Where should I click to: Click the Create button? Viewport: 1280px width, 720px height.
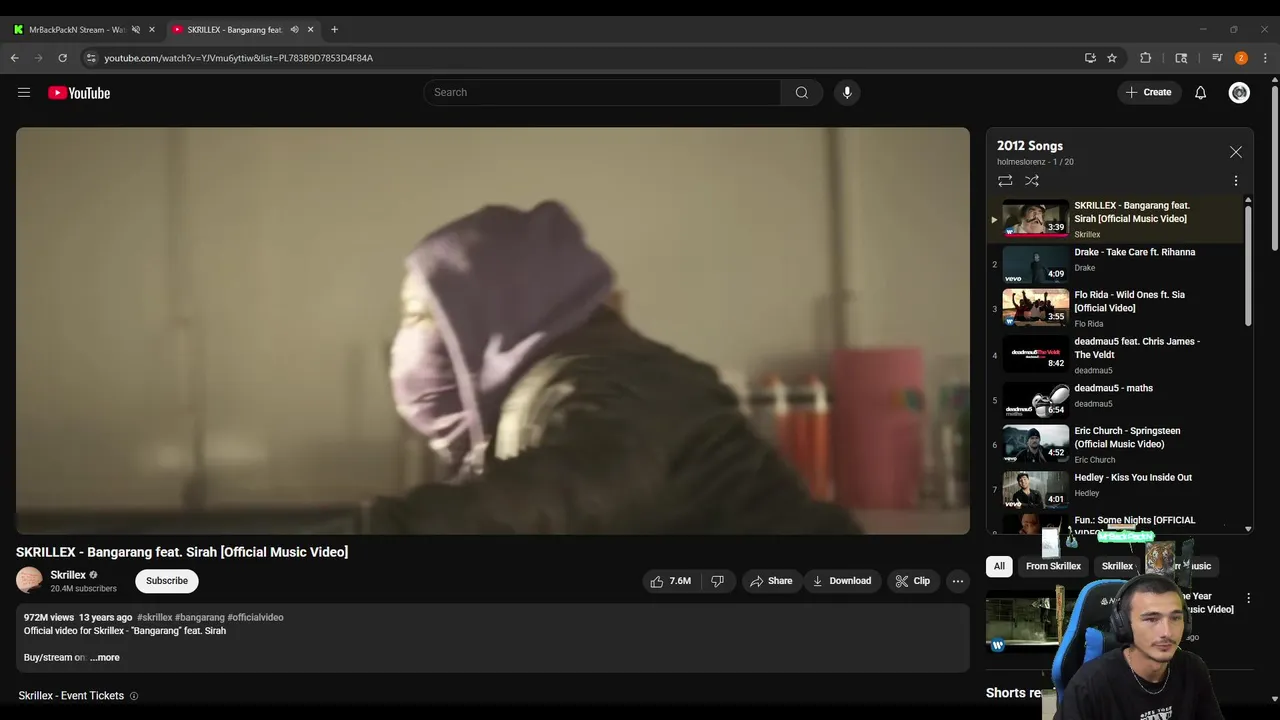pos(1148,92)
